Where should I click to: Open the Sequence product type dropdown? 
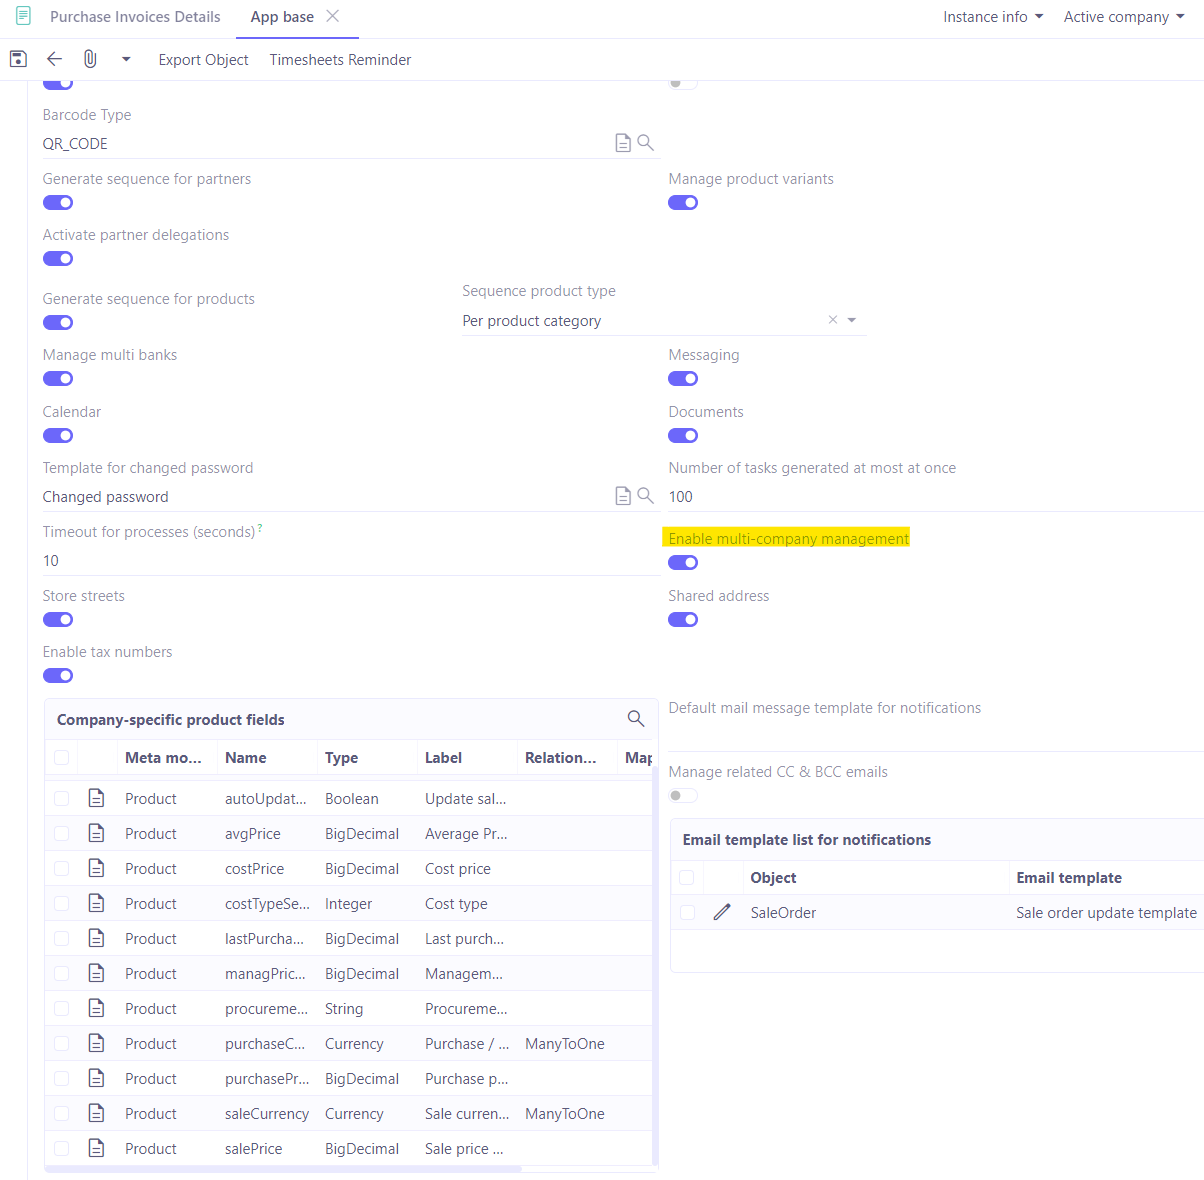851,320
